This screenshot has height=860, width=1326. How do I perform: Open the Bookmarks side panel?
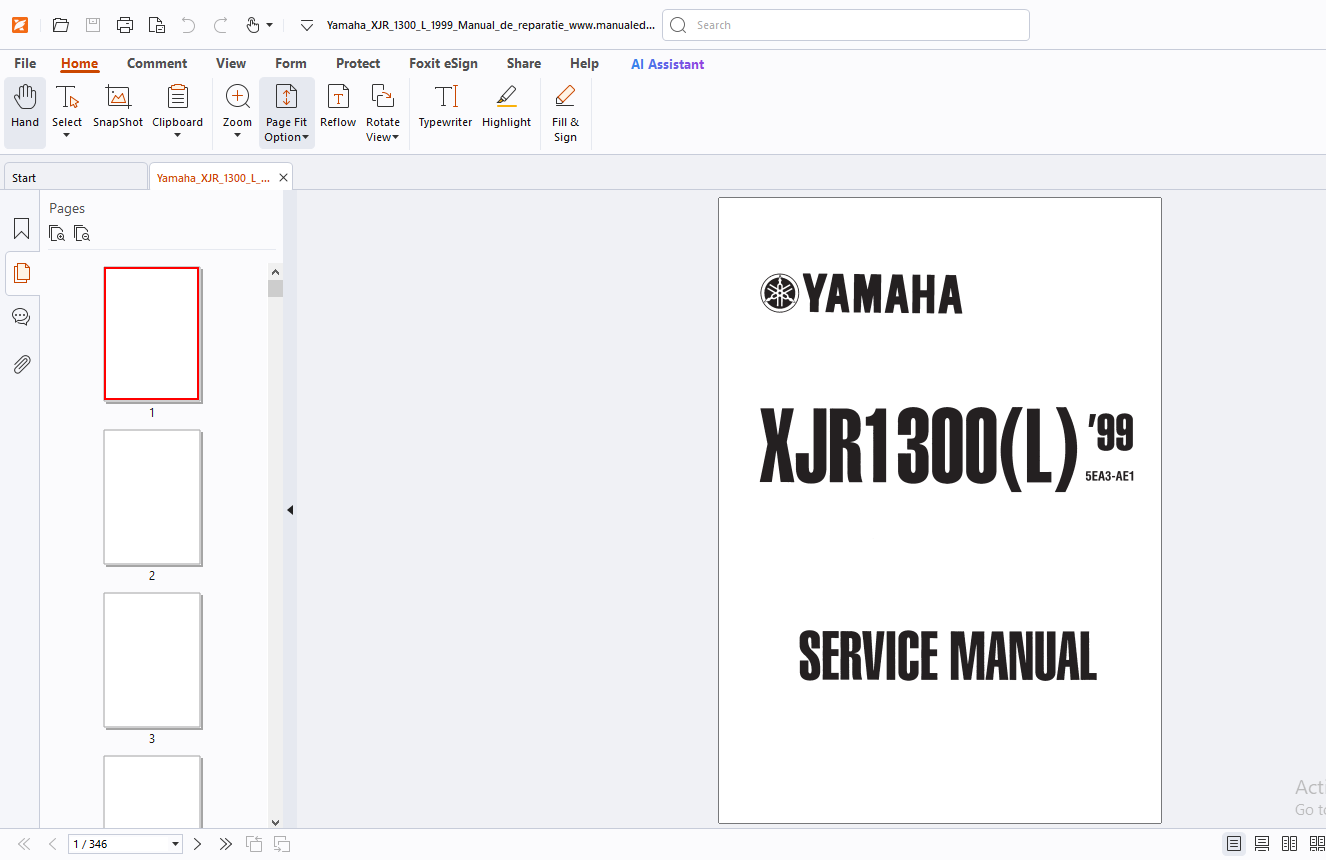[x=21, y=229]
